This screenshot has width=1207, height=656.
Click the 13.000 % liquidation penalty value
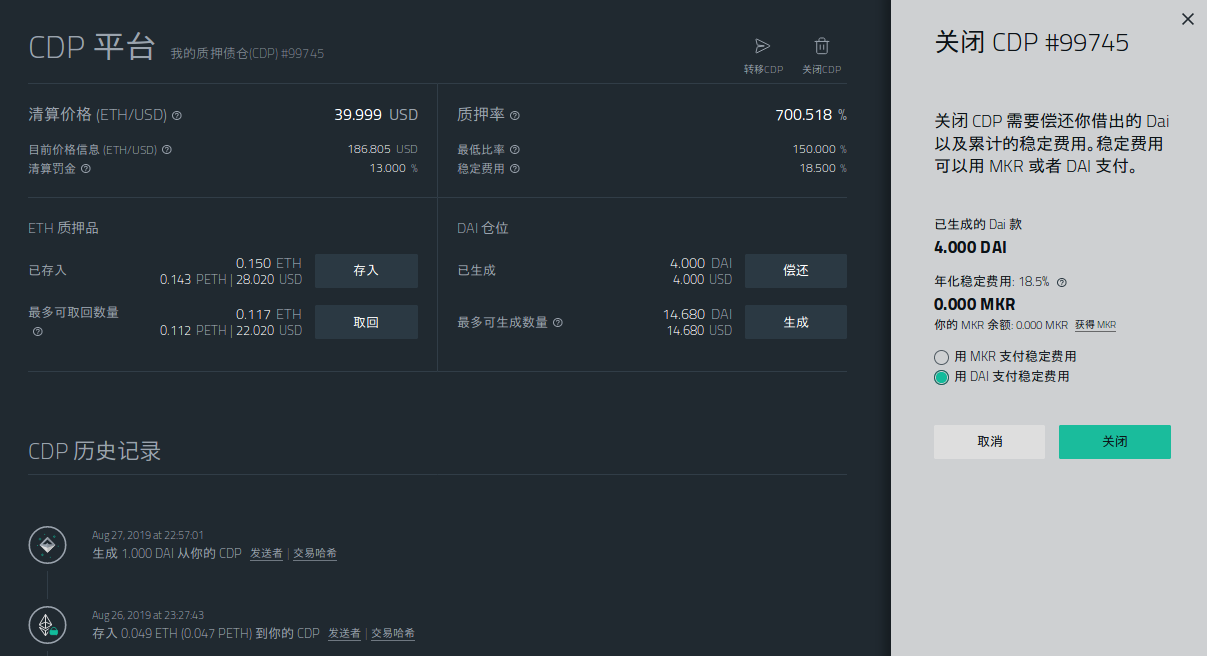(x=394, y=169)
